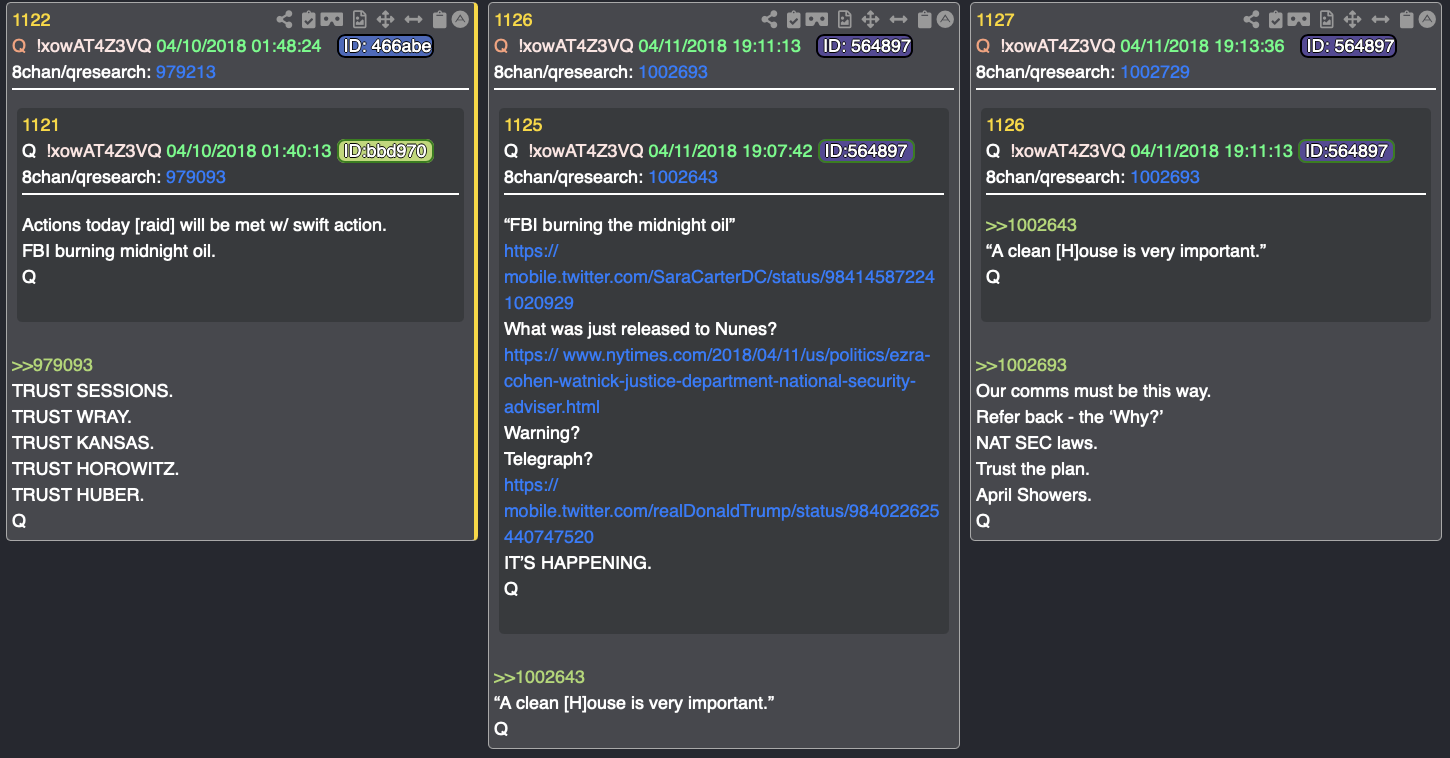Select text 'FBI burning midnight oil.'

point(118,251)
